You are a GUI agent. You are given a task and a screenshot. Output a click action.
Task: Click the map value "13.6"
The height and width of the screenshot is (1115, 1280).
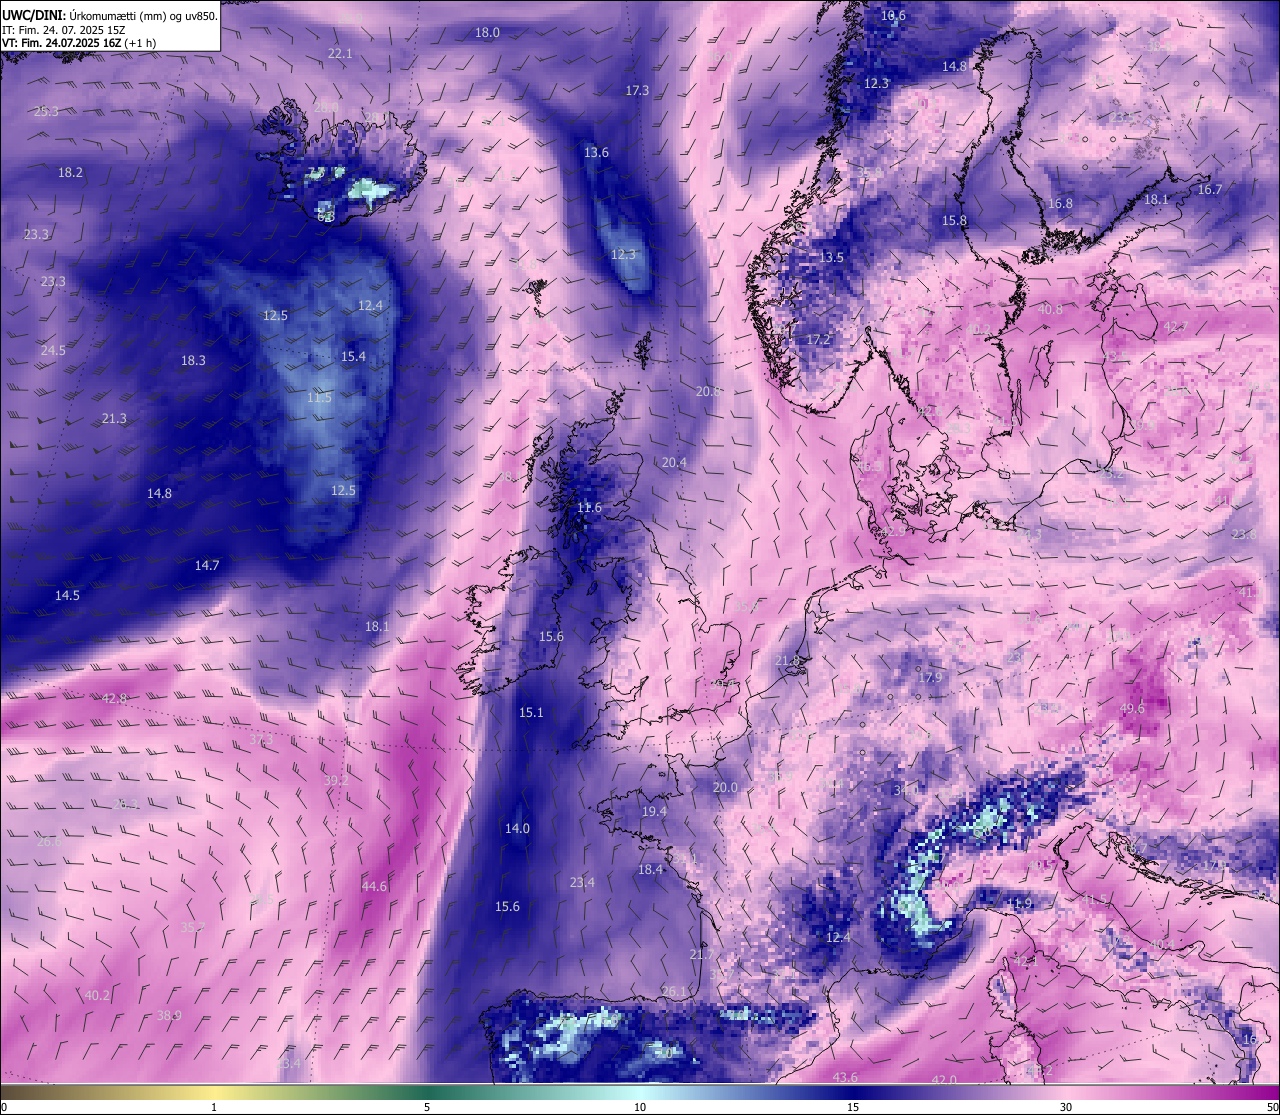click(596, 152)
